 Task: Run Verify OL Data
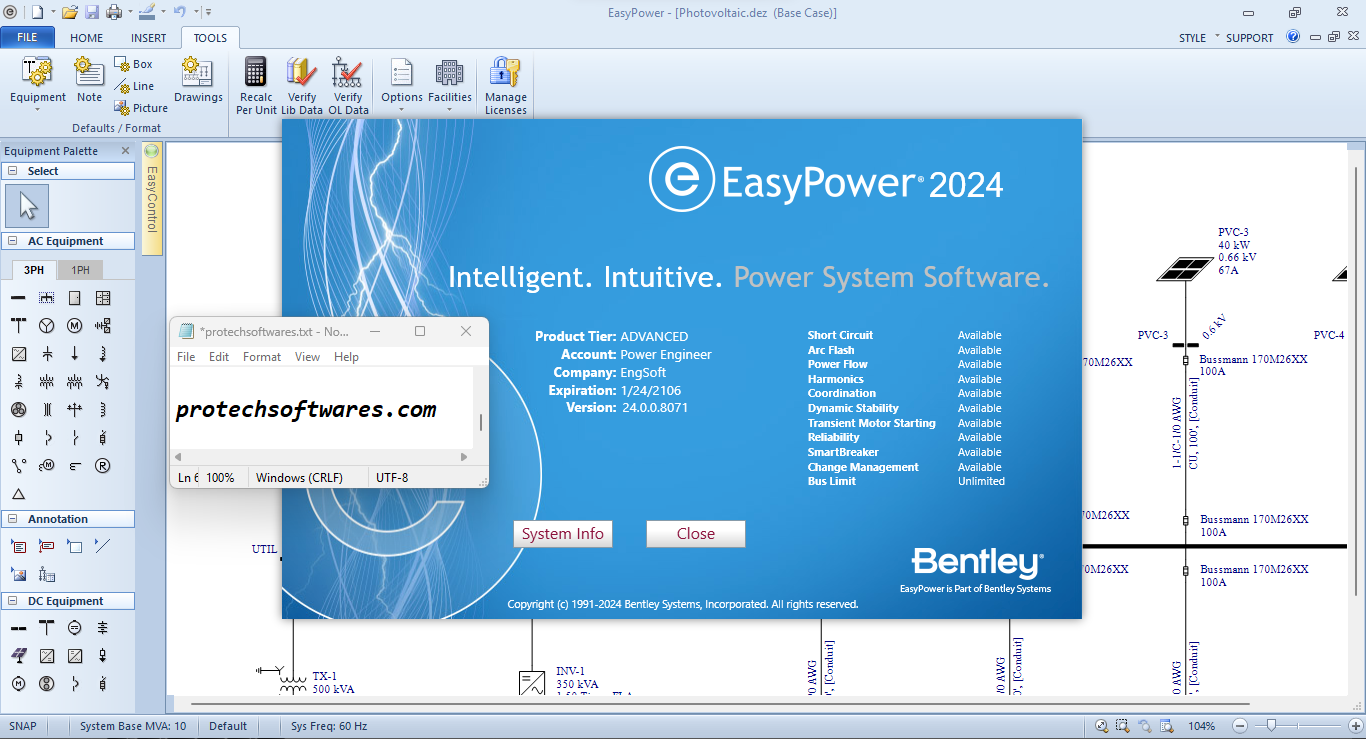point(348,86)
